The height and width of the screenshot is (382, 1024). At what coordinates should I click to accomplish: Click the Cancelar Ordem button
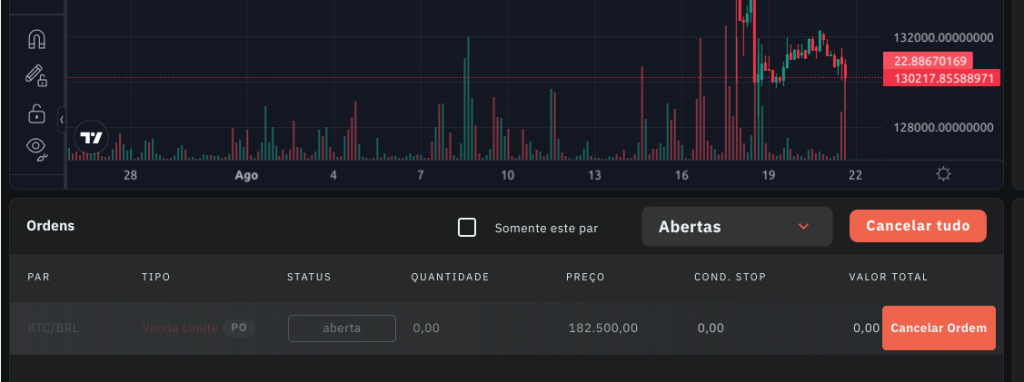pos(938,328)
